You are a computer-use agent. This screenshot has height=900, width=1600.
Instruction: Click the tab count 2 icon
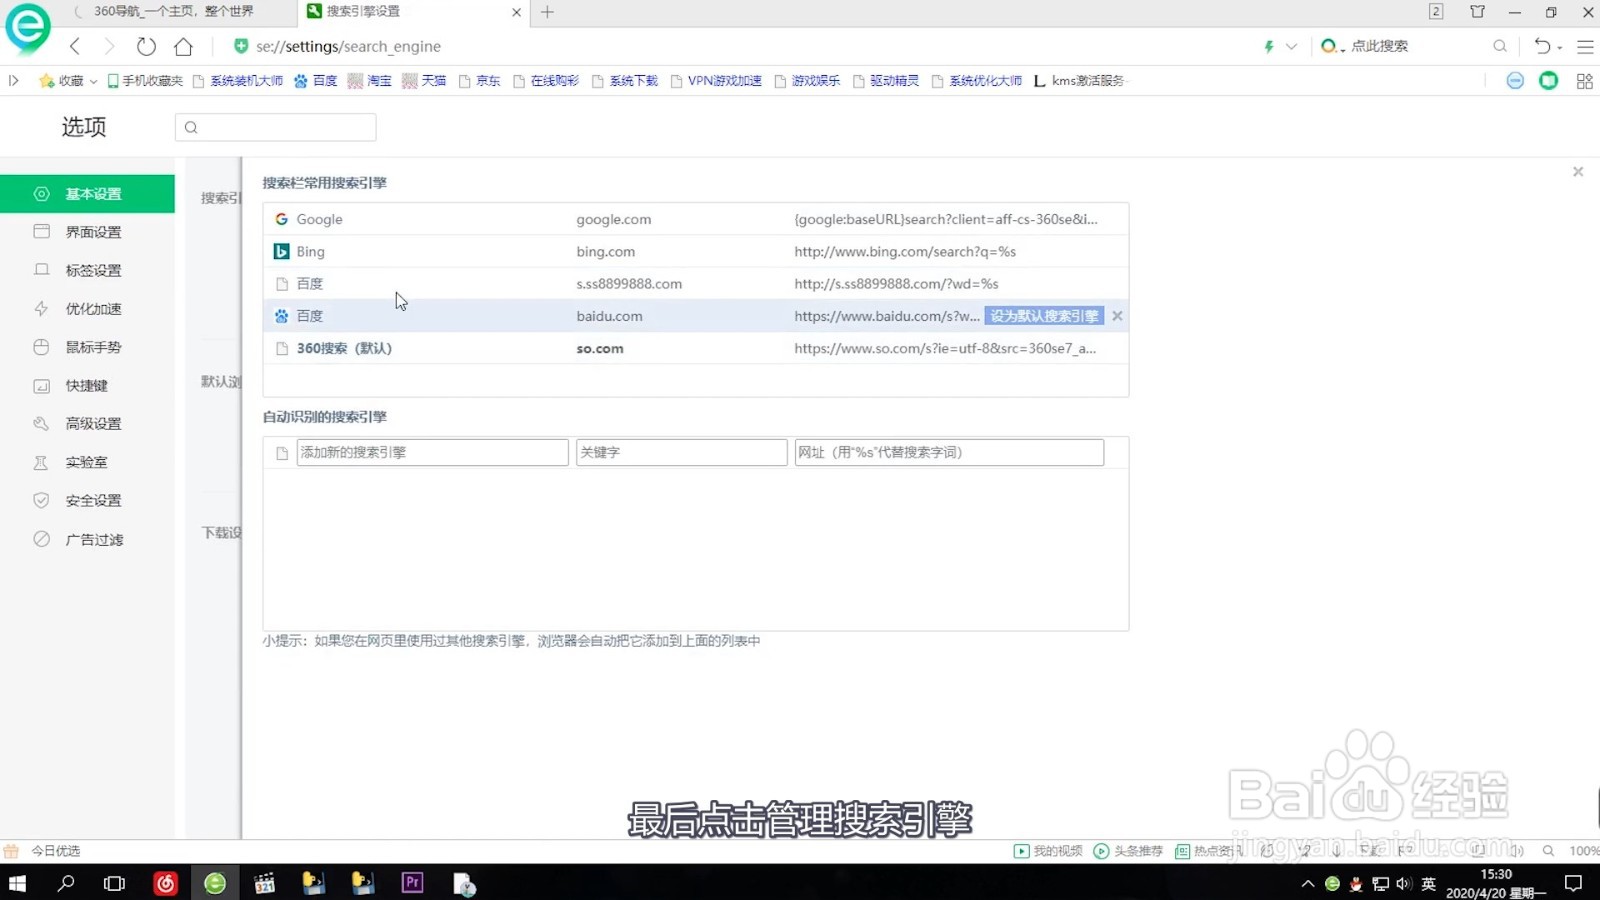pyautogui.click(x=1436, y=12)
